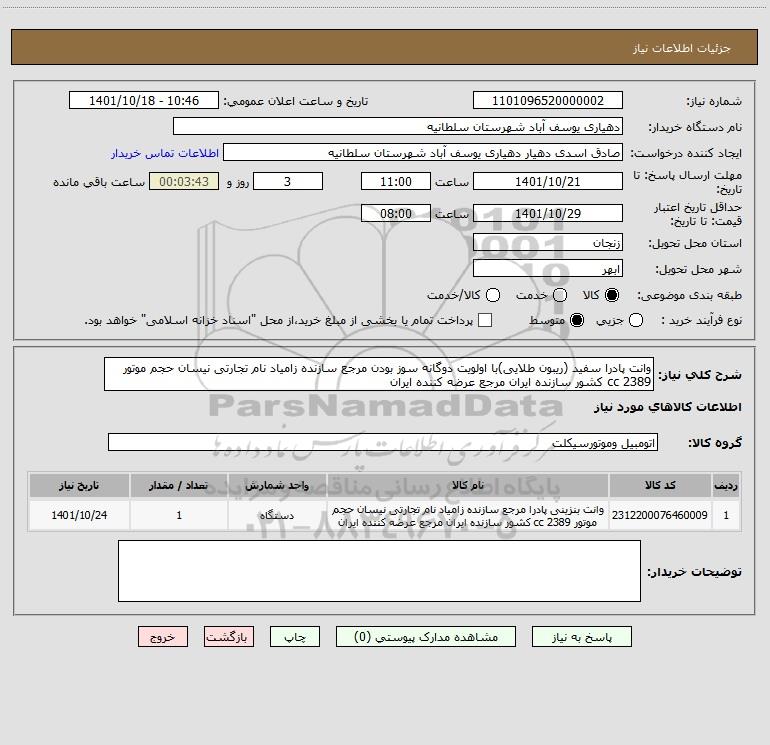The width and height of the screenshot is (770, 745).
Task: Click goods code 2312200076460009 cell
Action: click(x=660, y=515)
